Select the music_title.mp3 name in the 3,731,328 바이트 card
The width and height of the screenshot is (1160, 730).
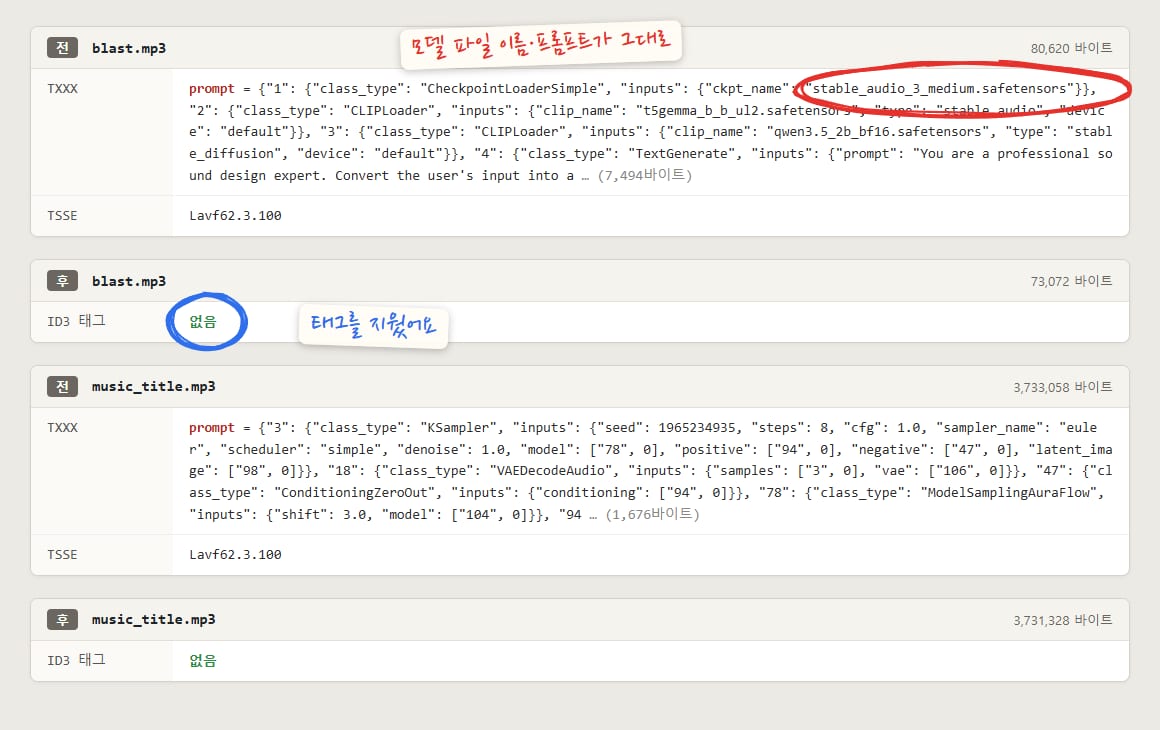tap(154, 620)
